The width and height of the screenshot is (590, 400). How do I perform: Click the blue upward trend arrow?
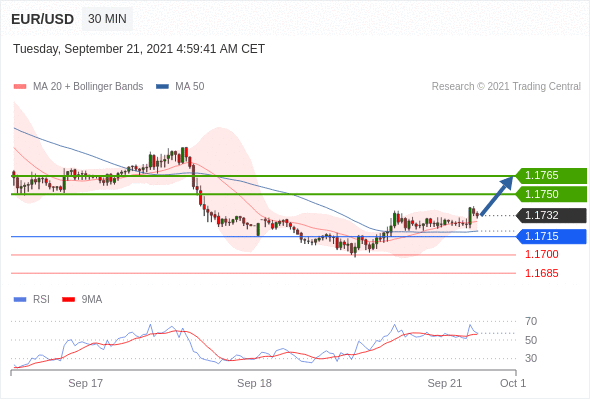(497, 196)
